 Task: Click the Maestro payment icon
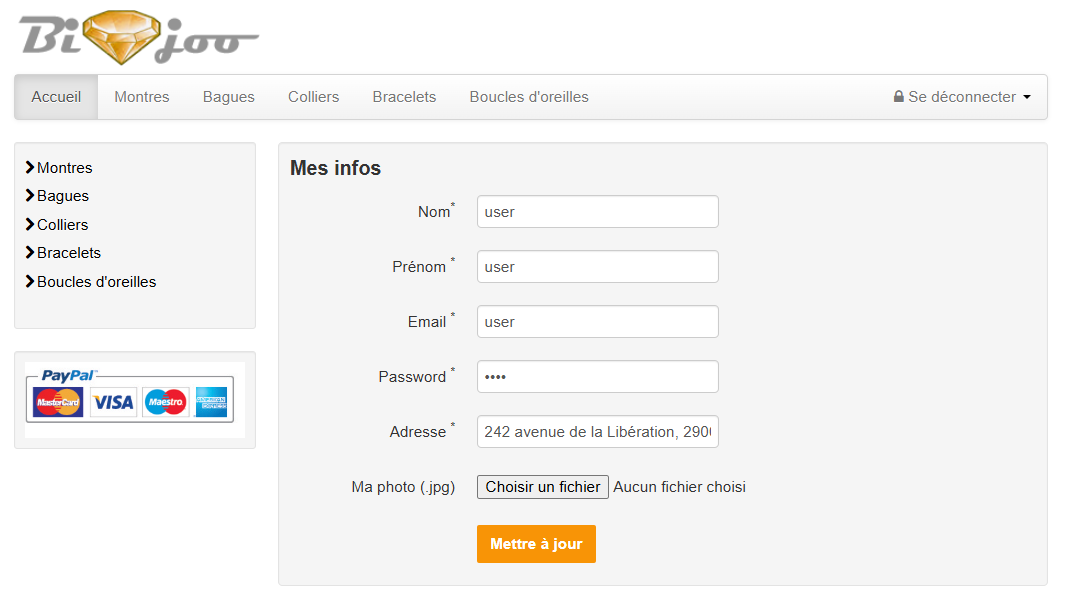[x=163, y=401]
